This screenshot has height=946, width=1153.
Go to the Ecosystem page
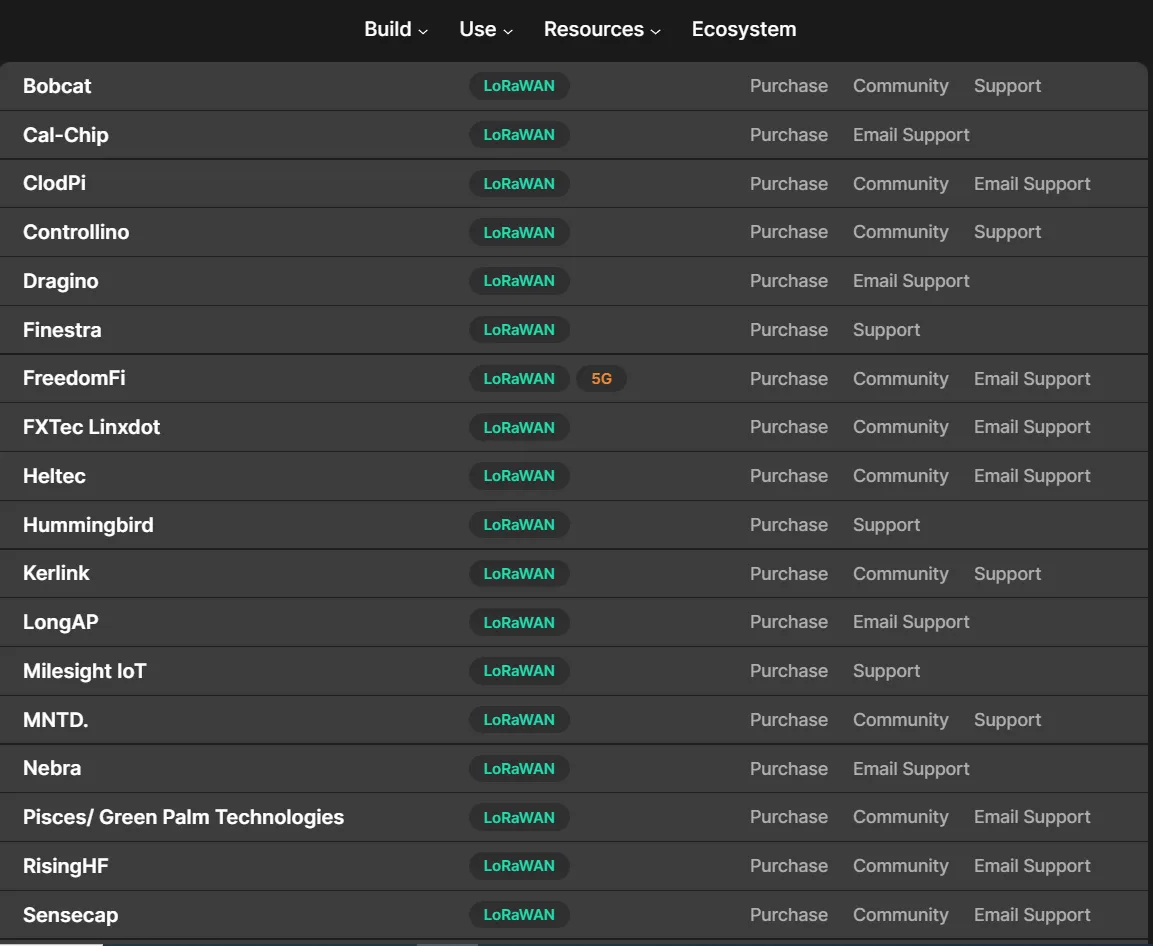click(x=743, y=29)
